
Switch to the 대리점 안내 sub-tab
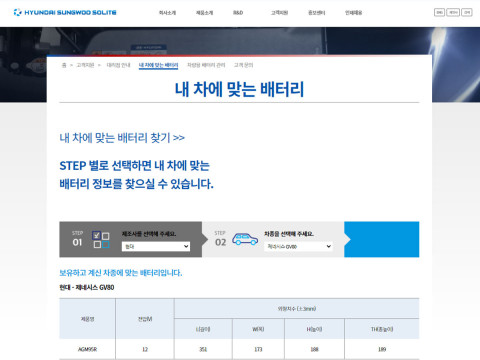[118, 65]
